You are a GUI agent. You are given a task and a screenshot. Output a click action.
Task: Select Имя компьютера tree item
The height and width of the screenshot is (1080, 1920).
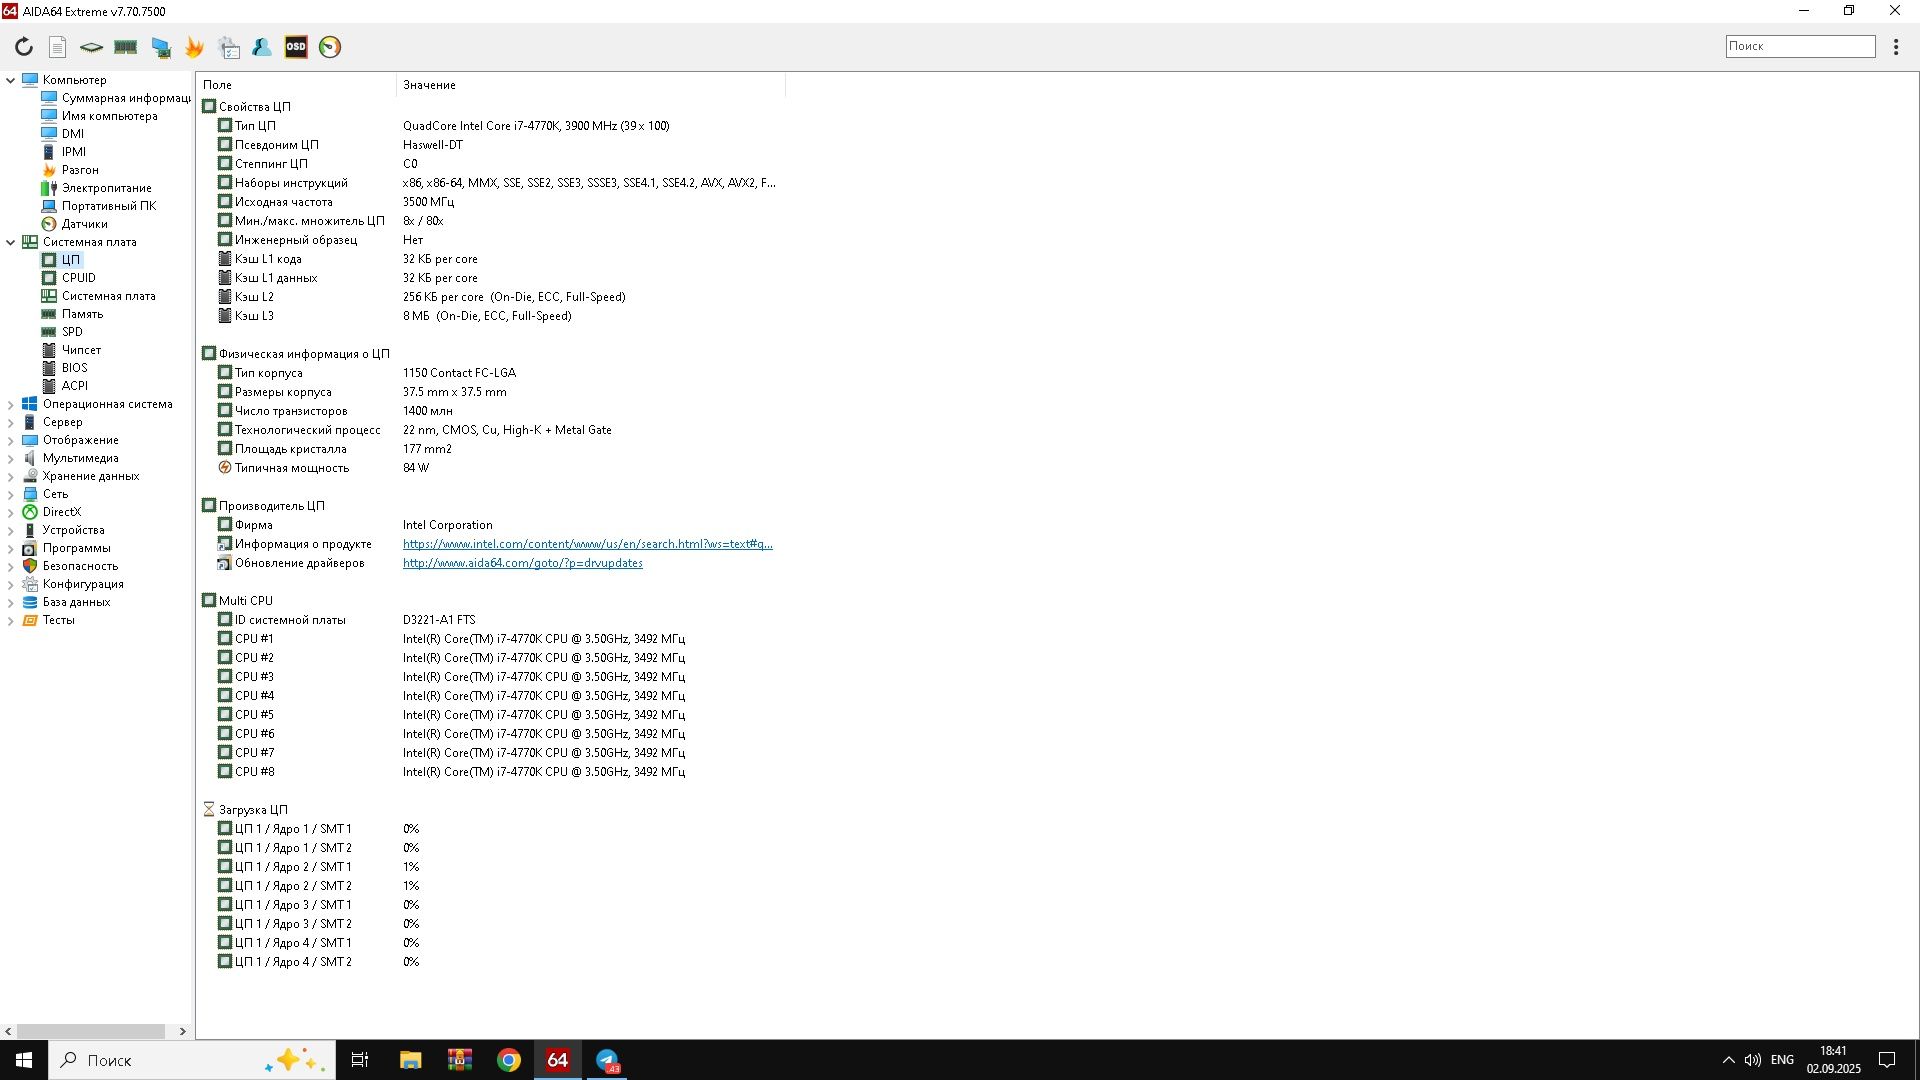coord(99,116)
